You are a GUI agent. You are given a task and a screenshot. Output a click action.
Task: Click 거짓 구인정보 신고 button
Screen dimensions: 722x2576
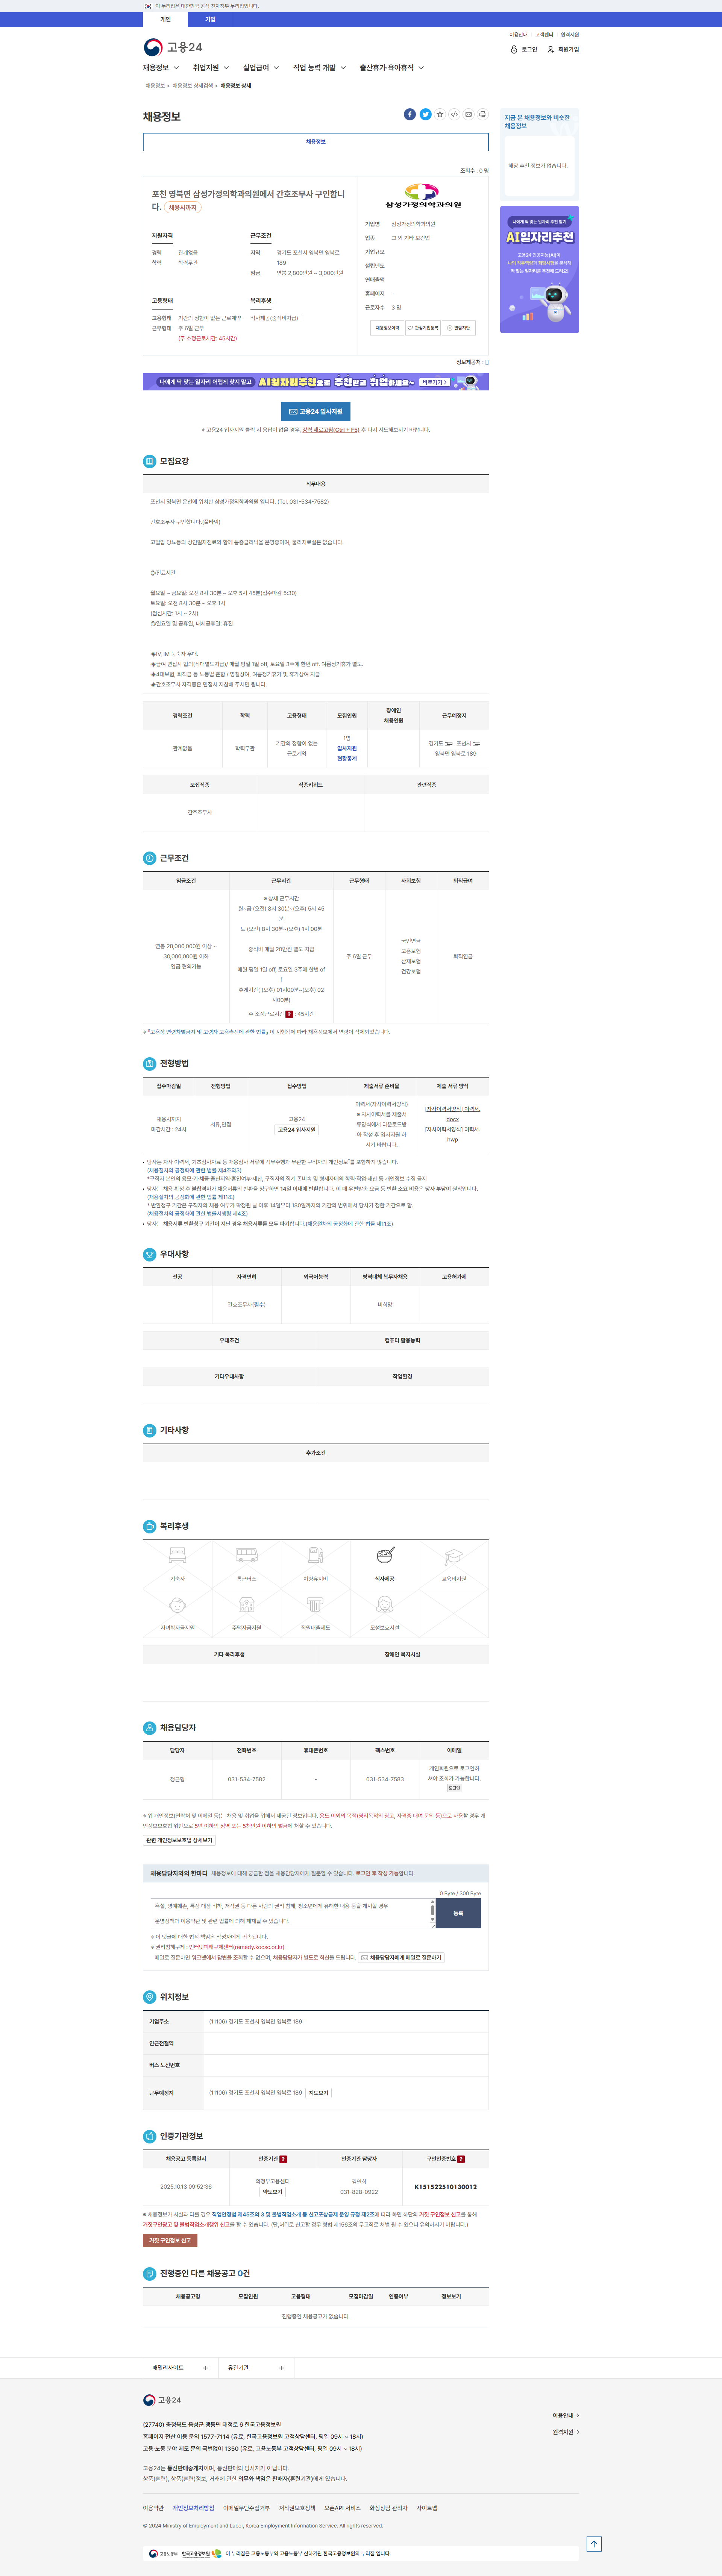170,2240
